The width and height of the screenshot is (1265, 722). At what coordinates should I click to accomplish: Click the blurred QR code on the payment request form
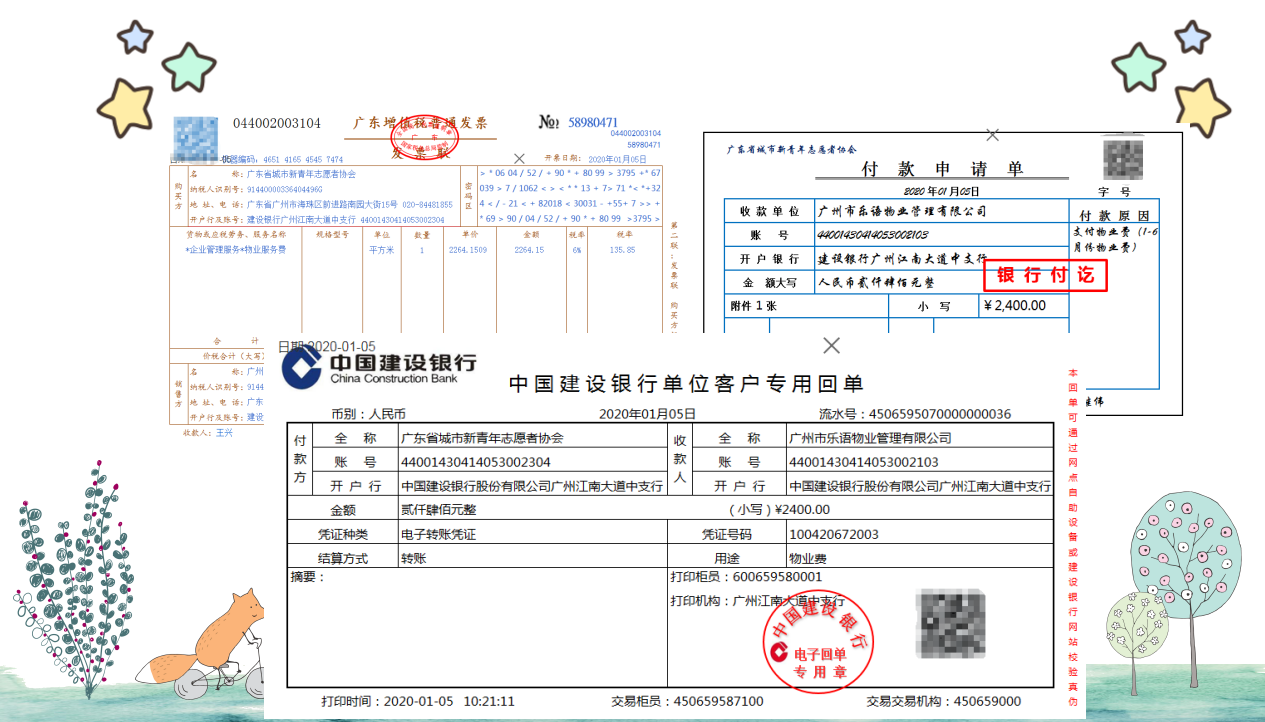tap(1122, 160)
